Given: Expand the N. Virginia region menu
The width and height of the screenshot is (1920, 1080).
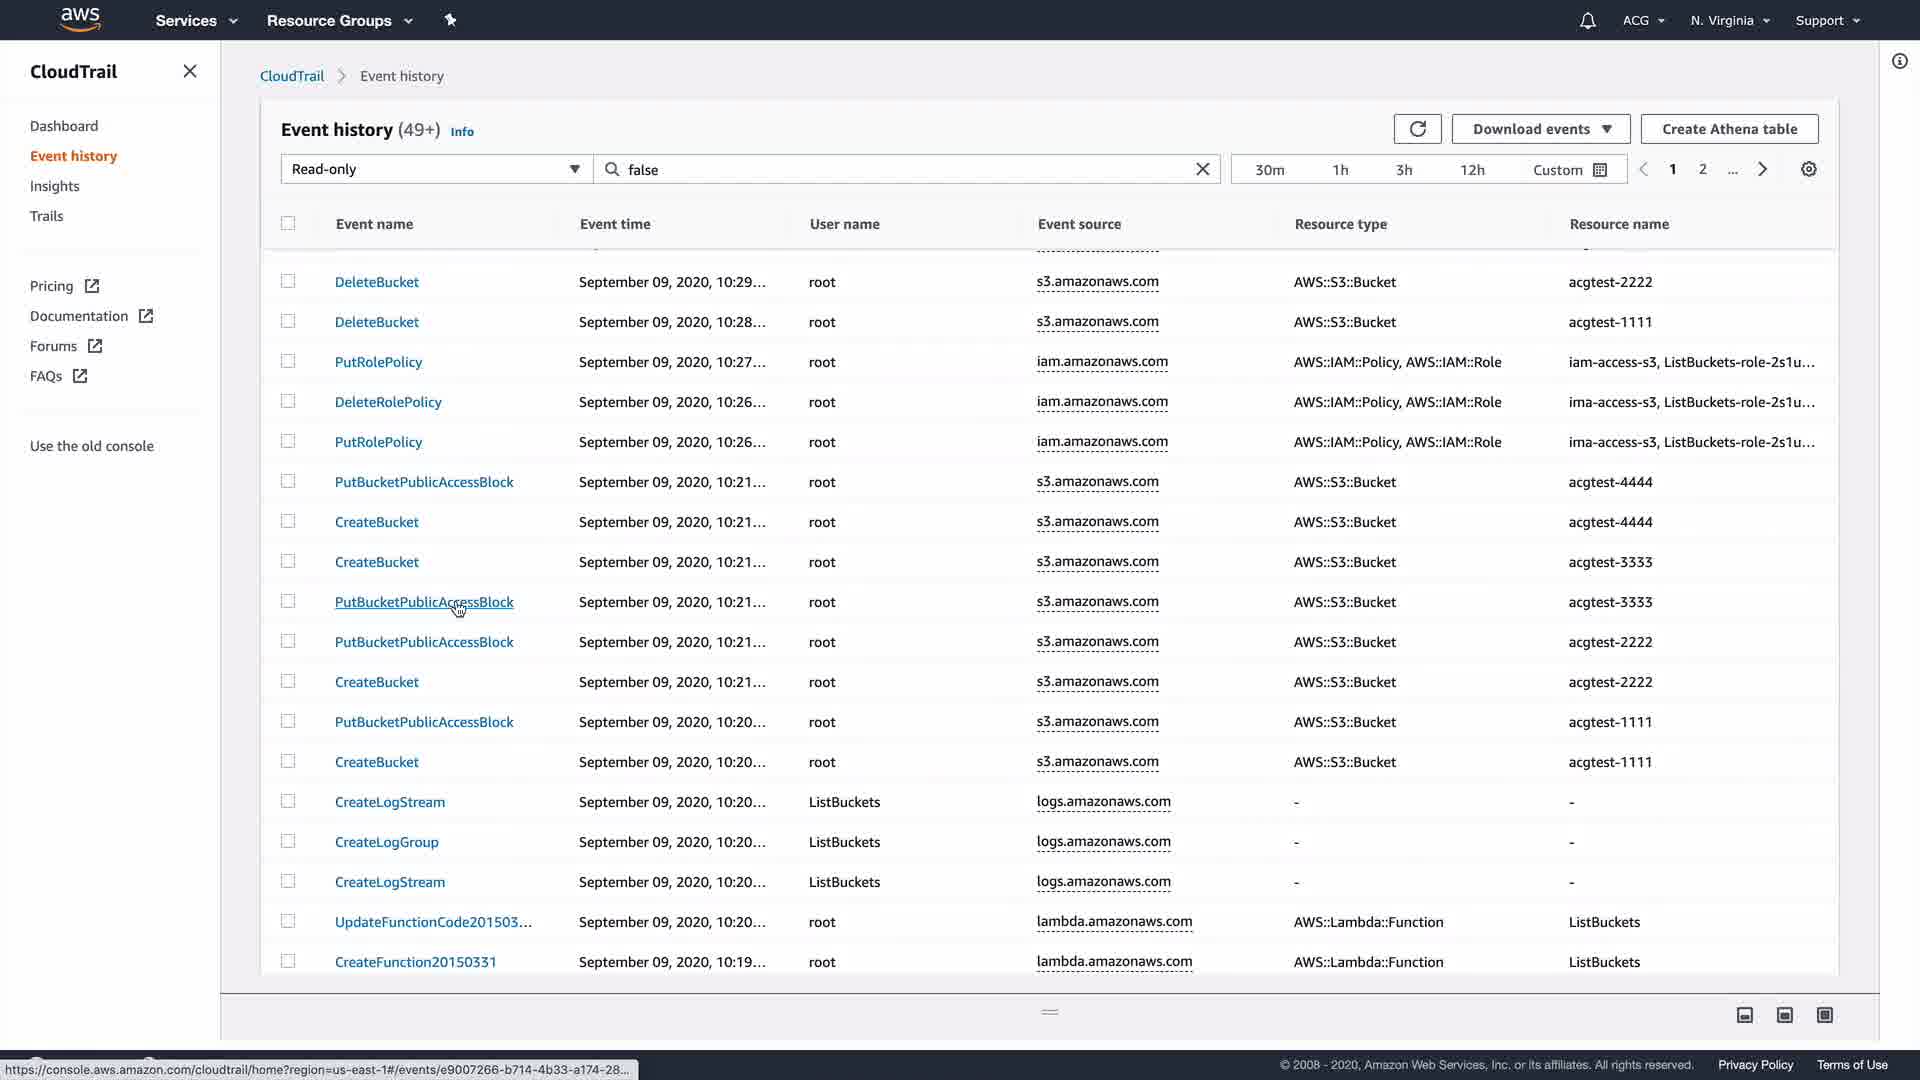Looking at the screenshot, I should click(1729, 20).
